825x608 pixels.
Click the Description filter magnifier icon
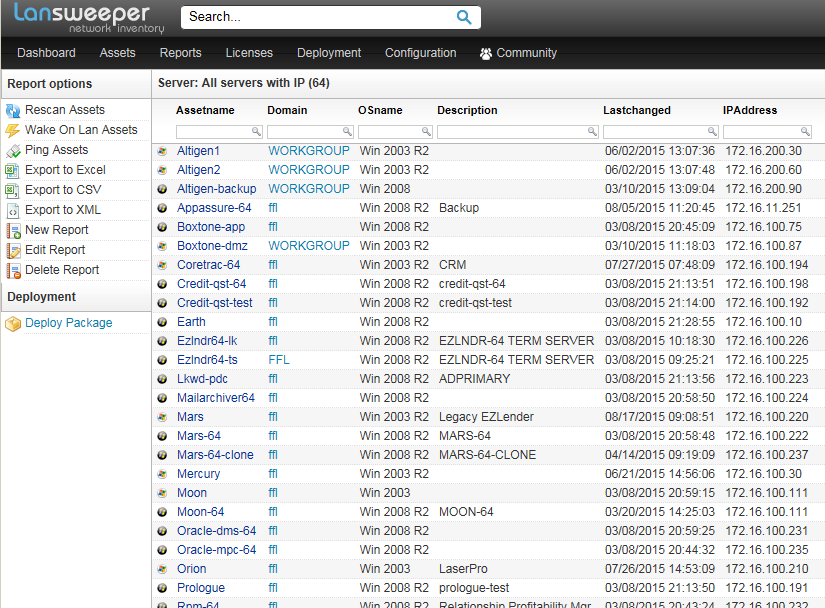pyautogui.click(x=592, y=131)
